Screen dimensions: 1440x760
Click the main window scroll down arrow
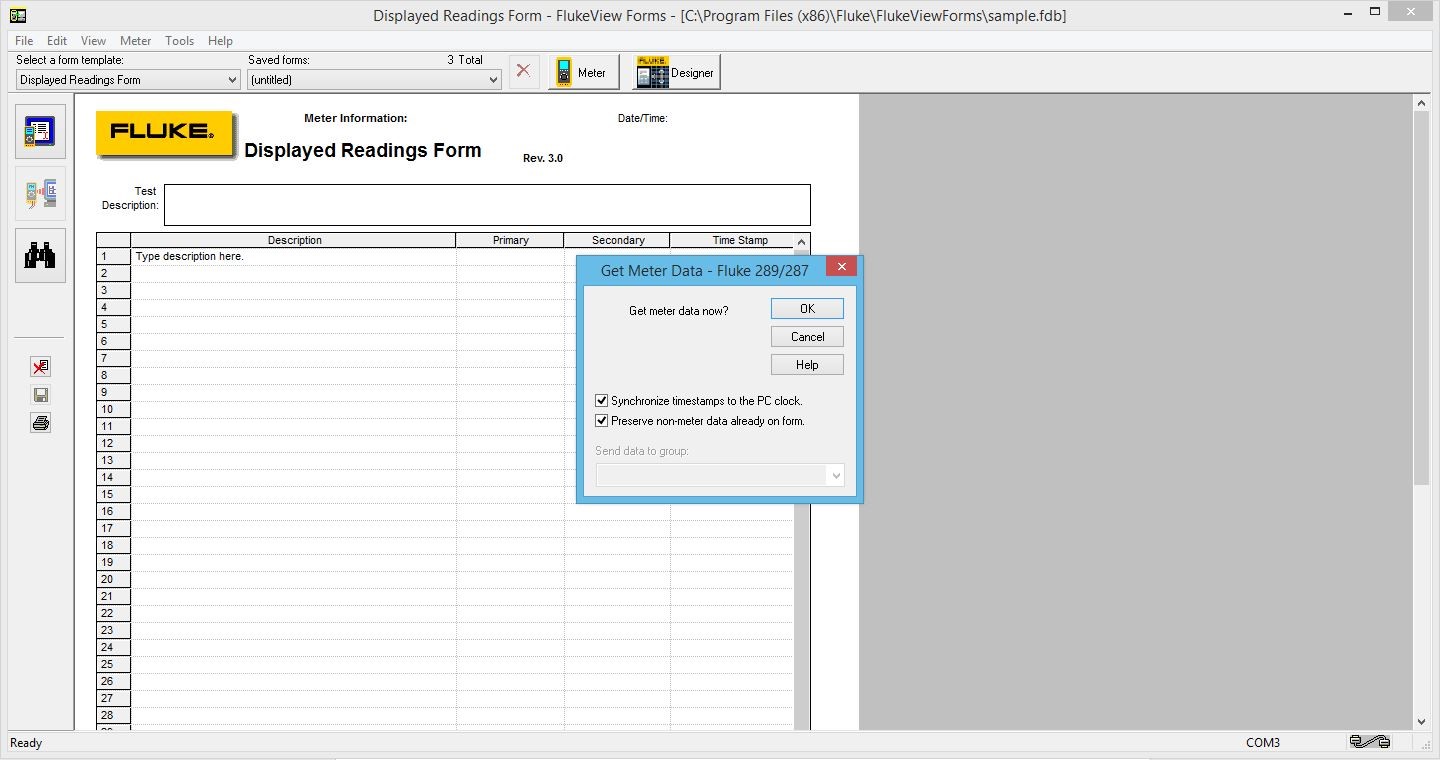(1422, 721)
